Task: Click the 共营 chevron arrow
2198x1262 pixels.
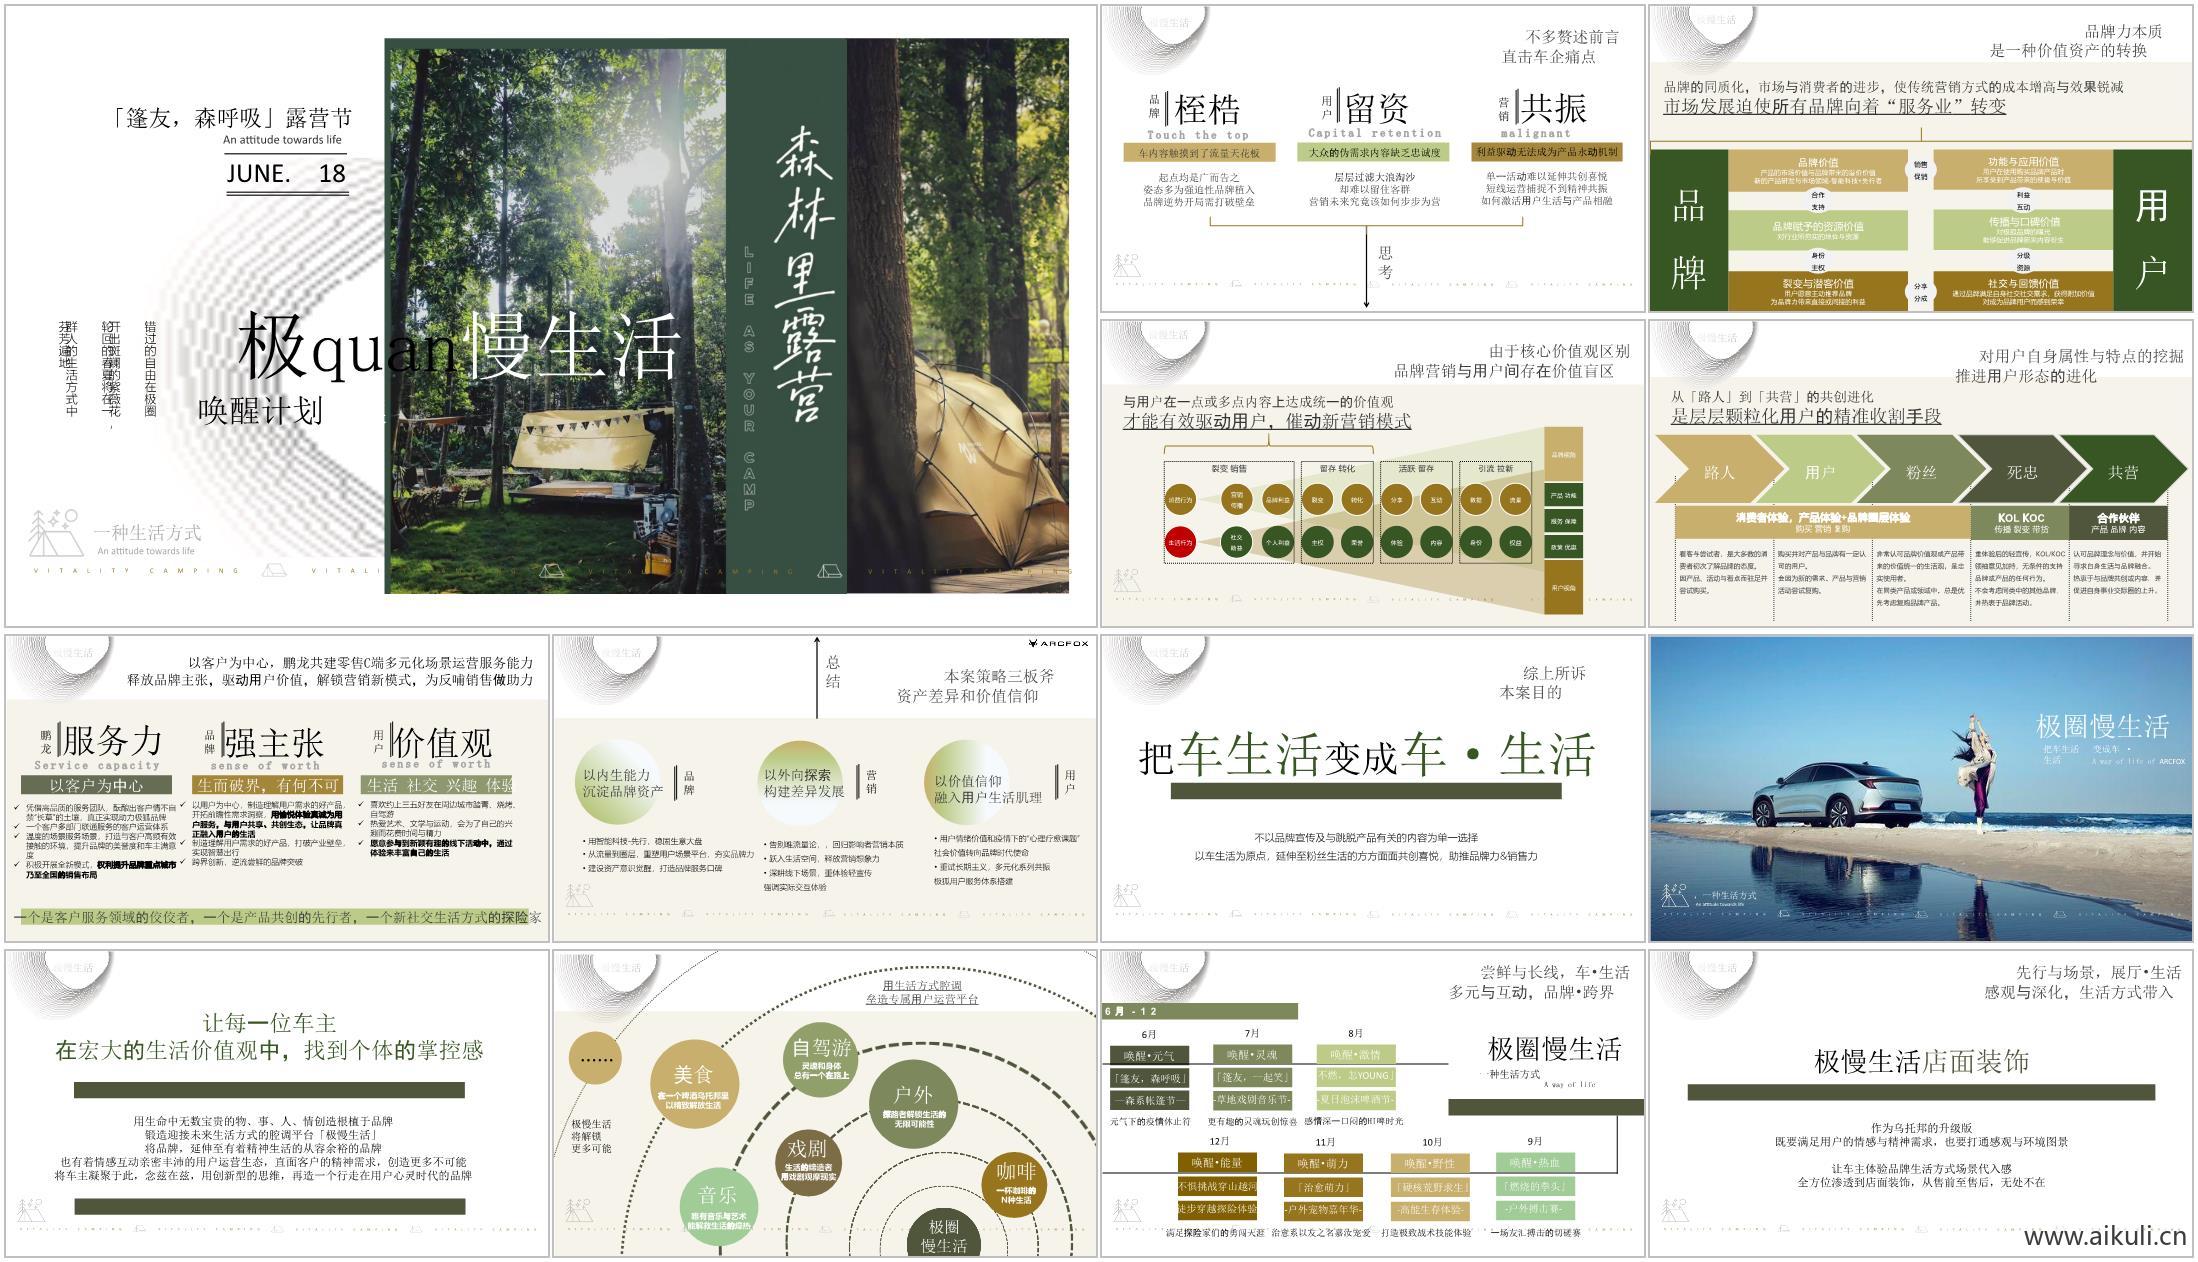Action: pos(2122,472)
